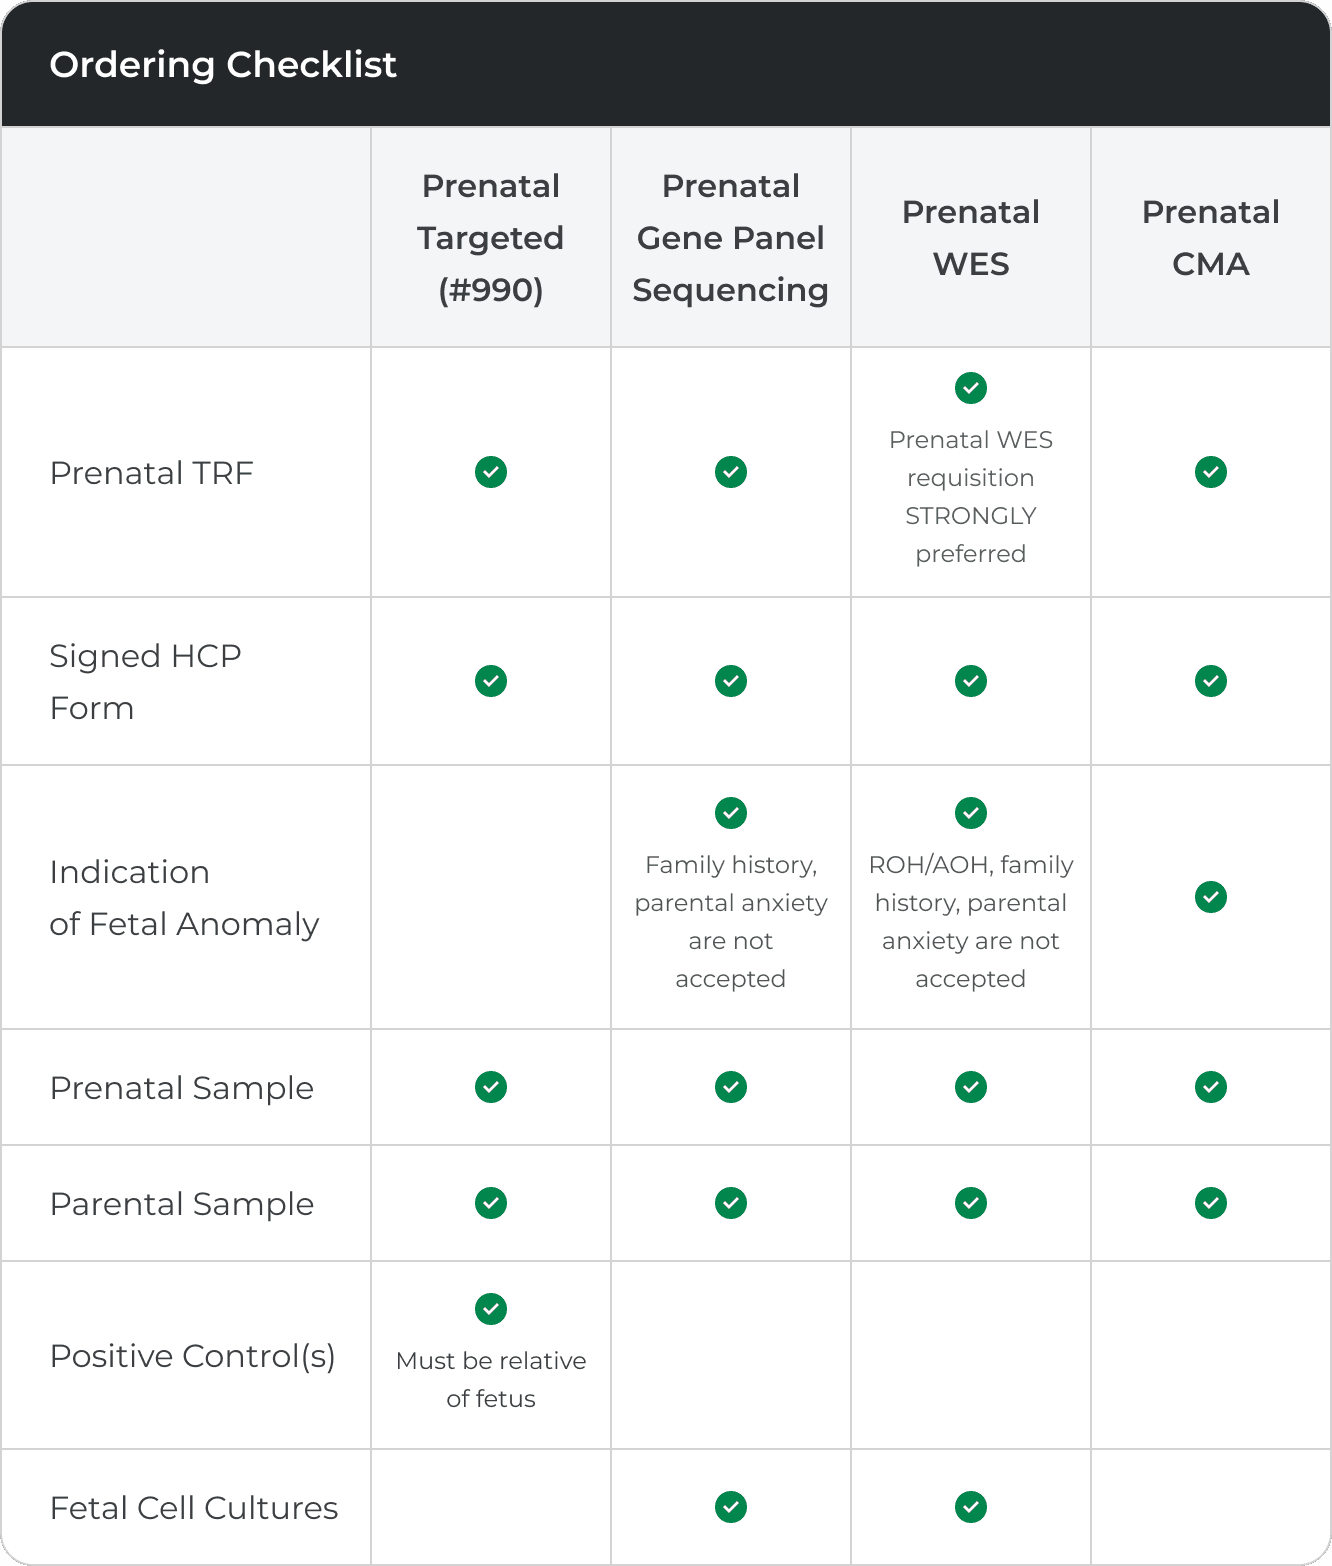
Task: Click Signed HCP Form checkmark under Prenatal WES
Action: click(x=971, y=681)
